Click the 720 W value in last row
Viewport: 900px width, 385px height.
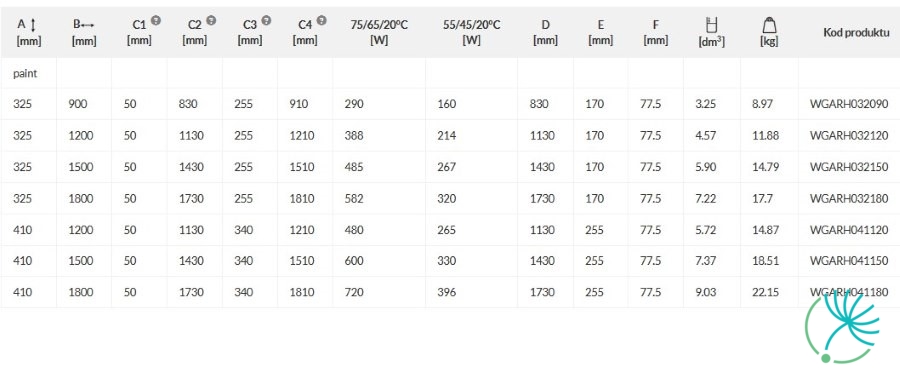354,292
